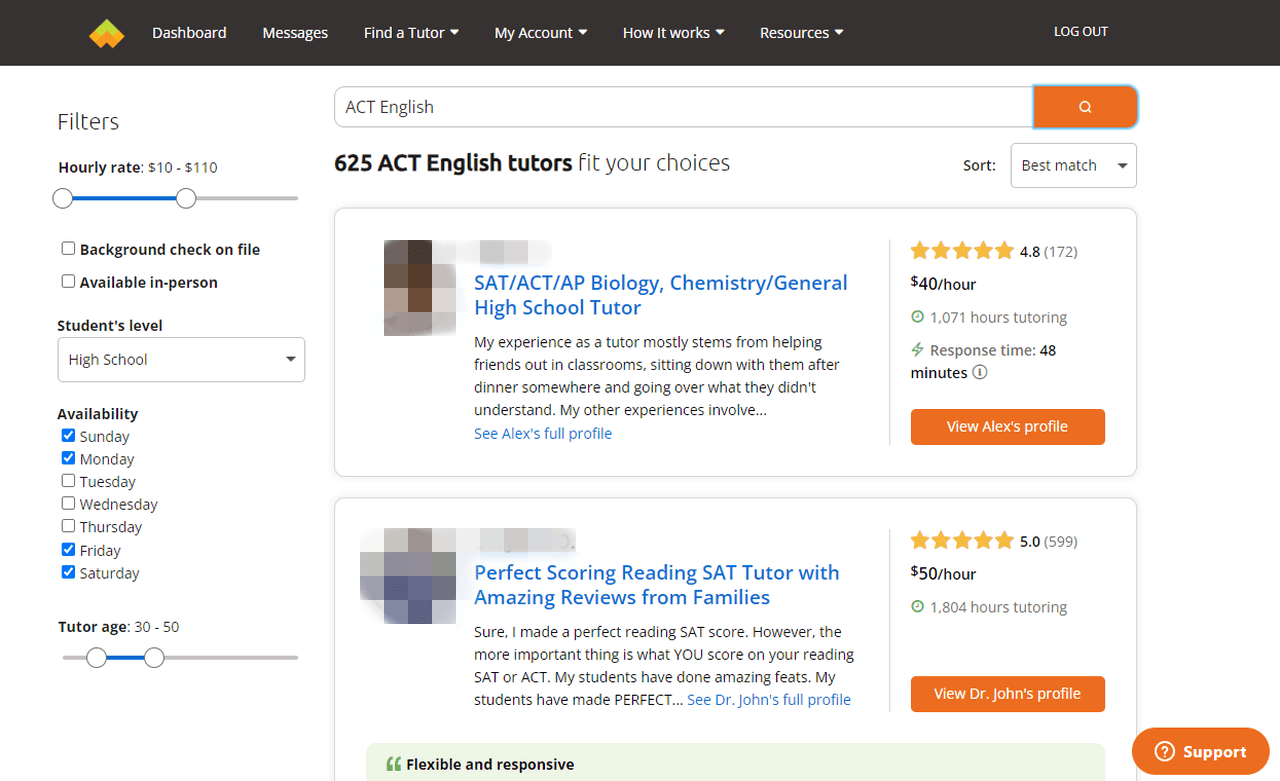Enable the Background check on file filter
The image size is (1280, 781).
tap(68, 247)
